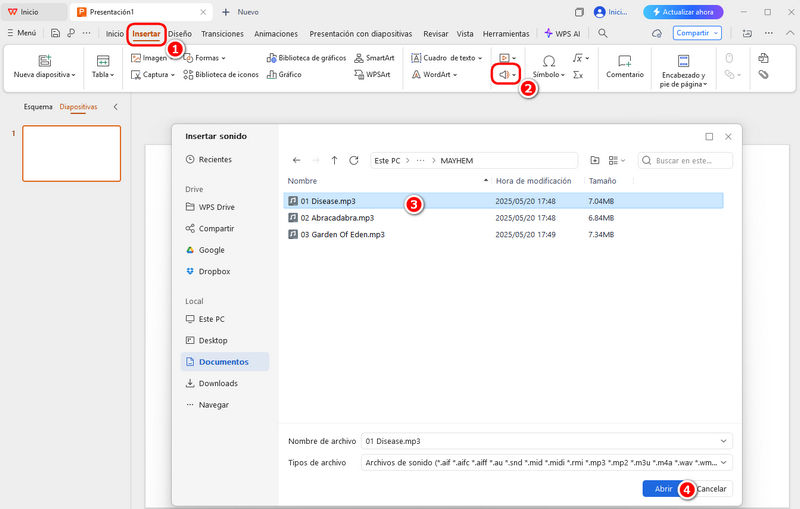This screenshot has width=800, height=509.
Task: Switch to the Transiciones tab
Action: [x=222, y=33]
